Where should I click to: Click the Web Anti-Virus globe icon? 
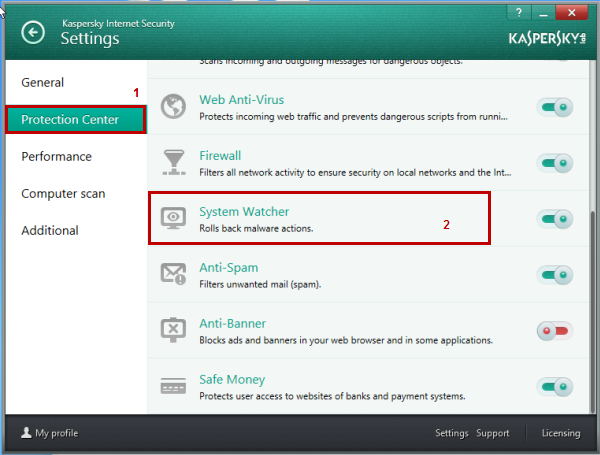(x=173, y=106)
